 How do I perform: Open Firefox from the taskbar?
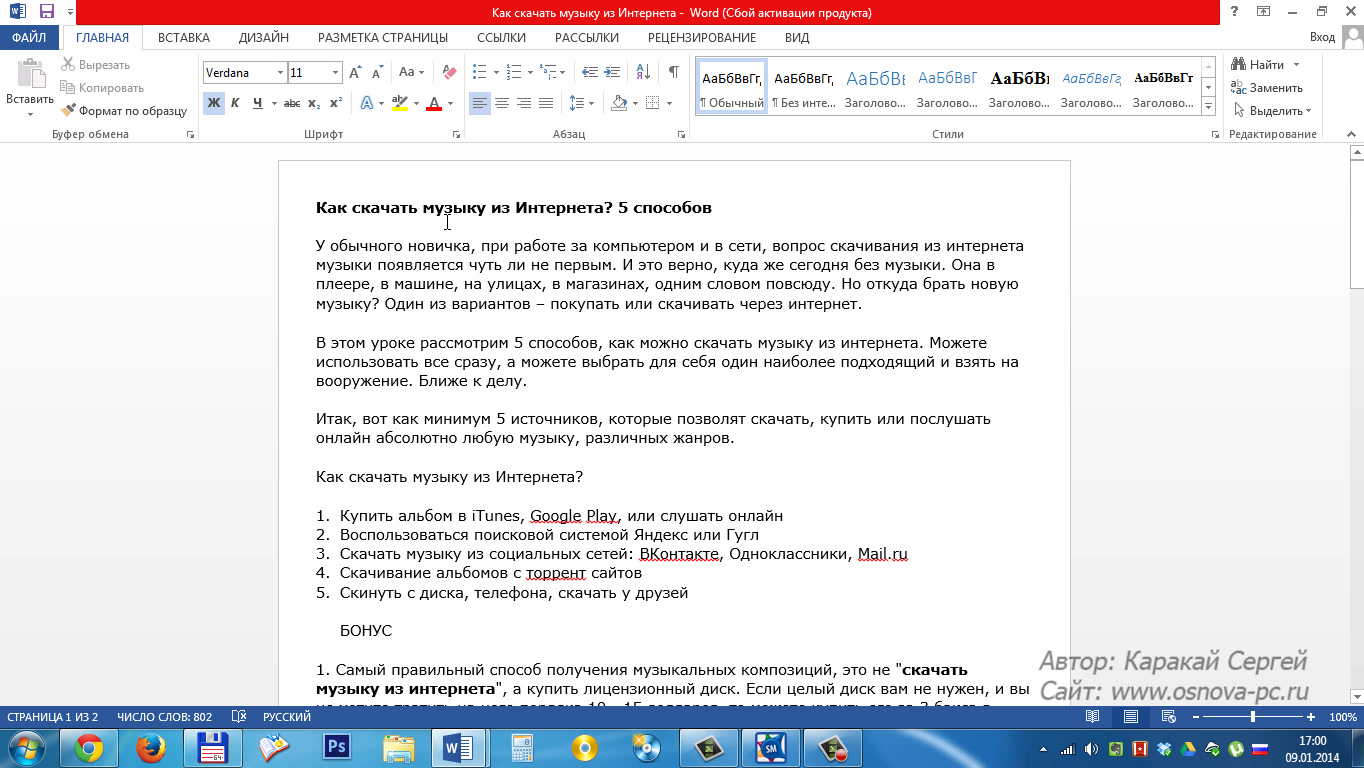coord(151,748)
